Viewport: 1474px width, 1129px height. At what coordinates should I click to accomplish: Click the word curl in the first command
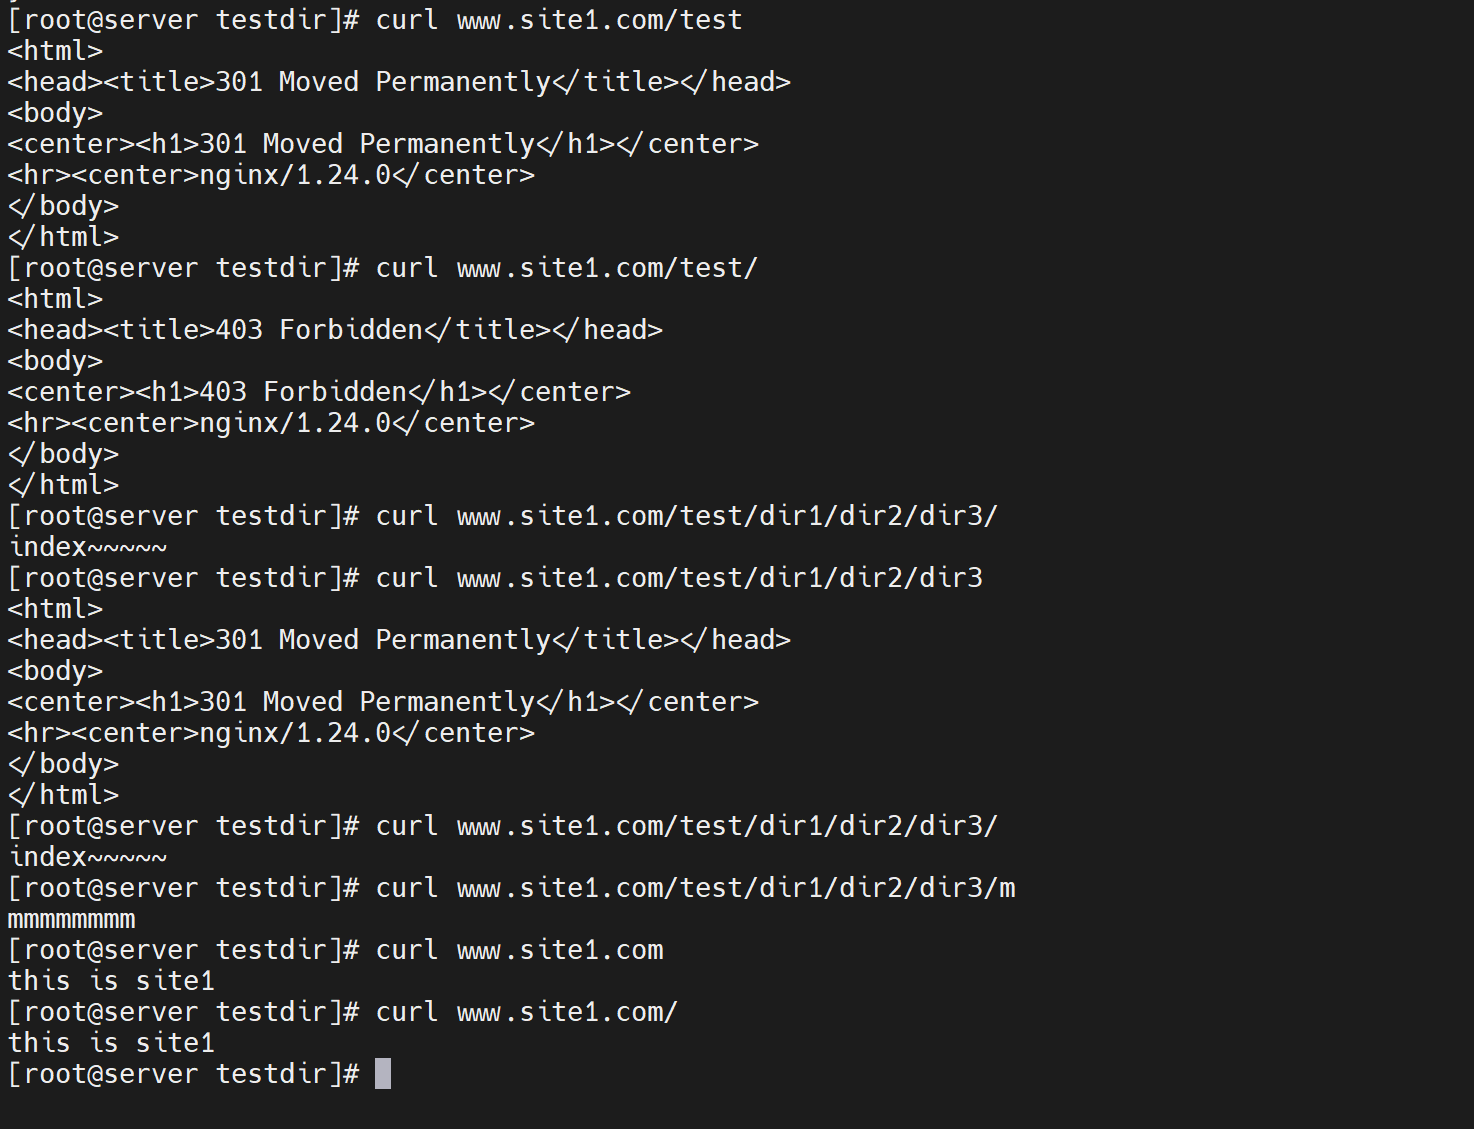click(407, 20)
